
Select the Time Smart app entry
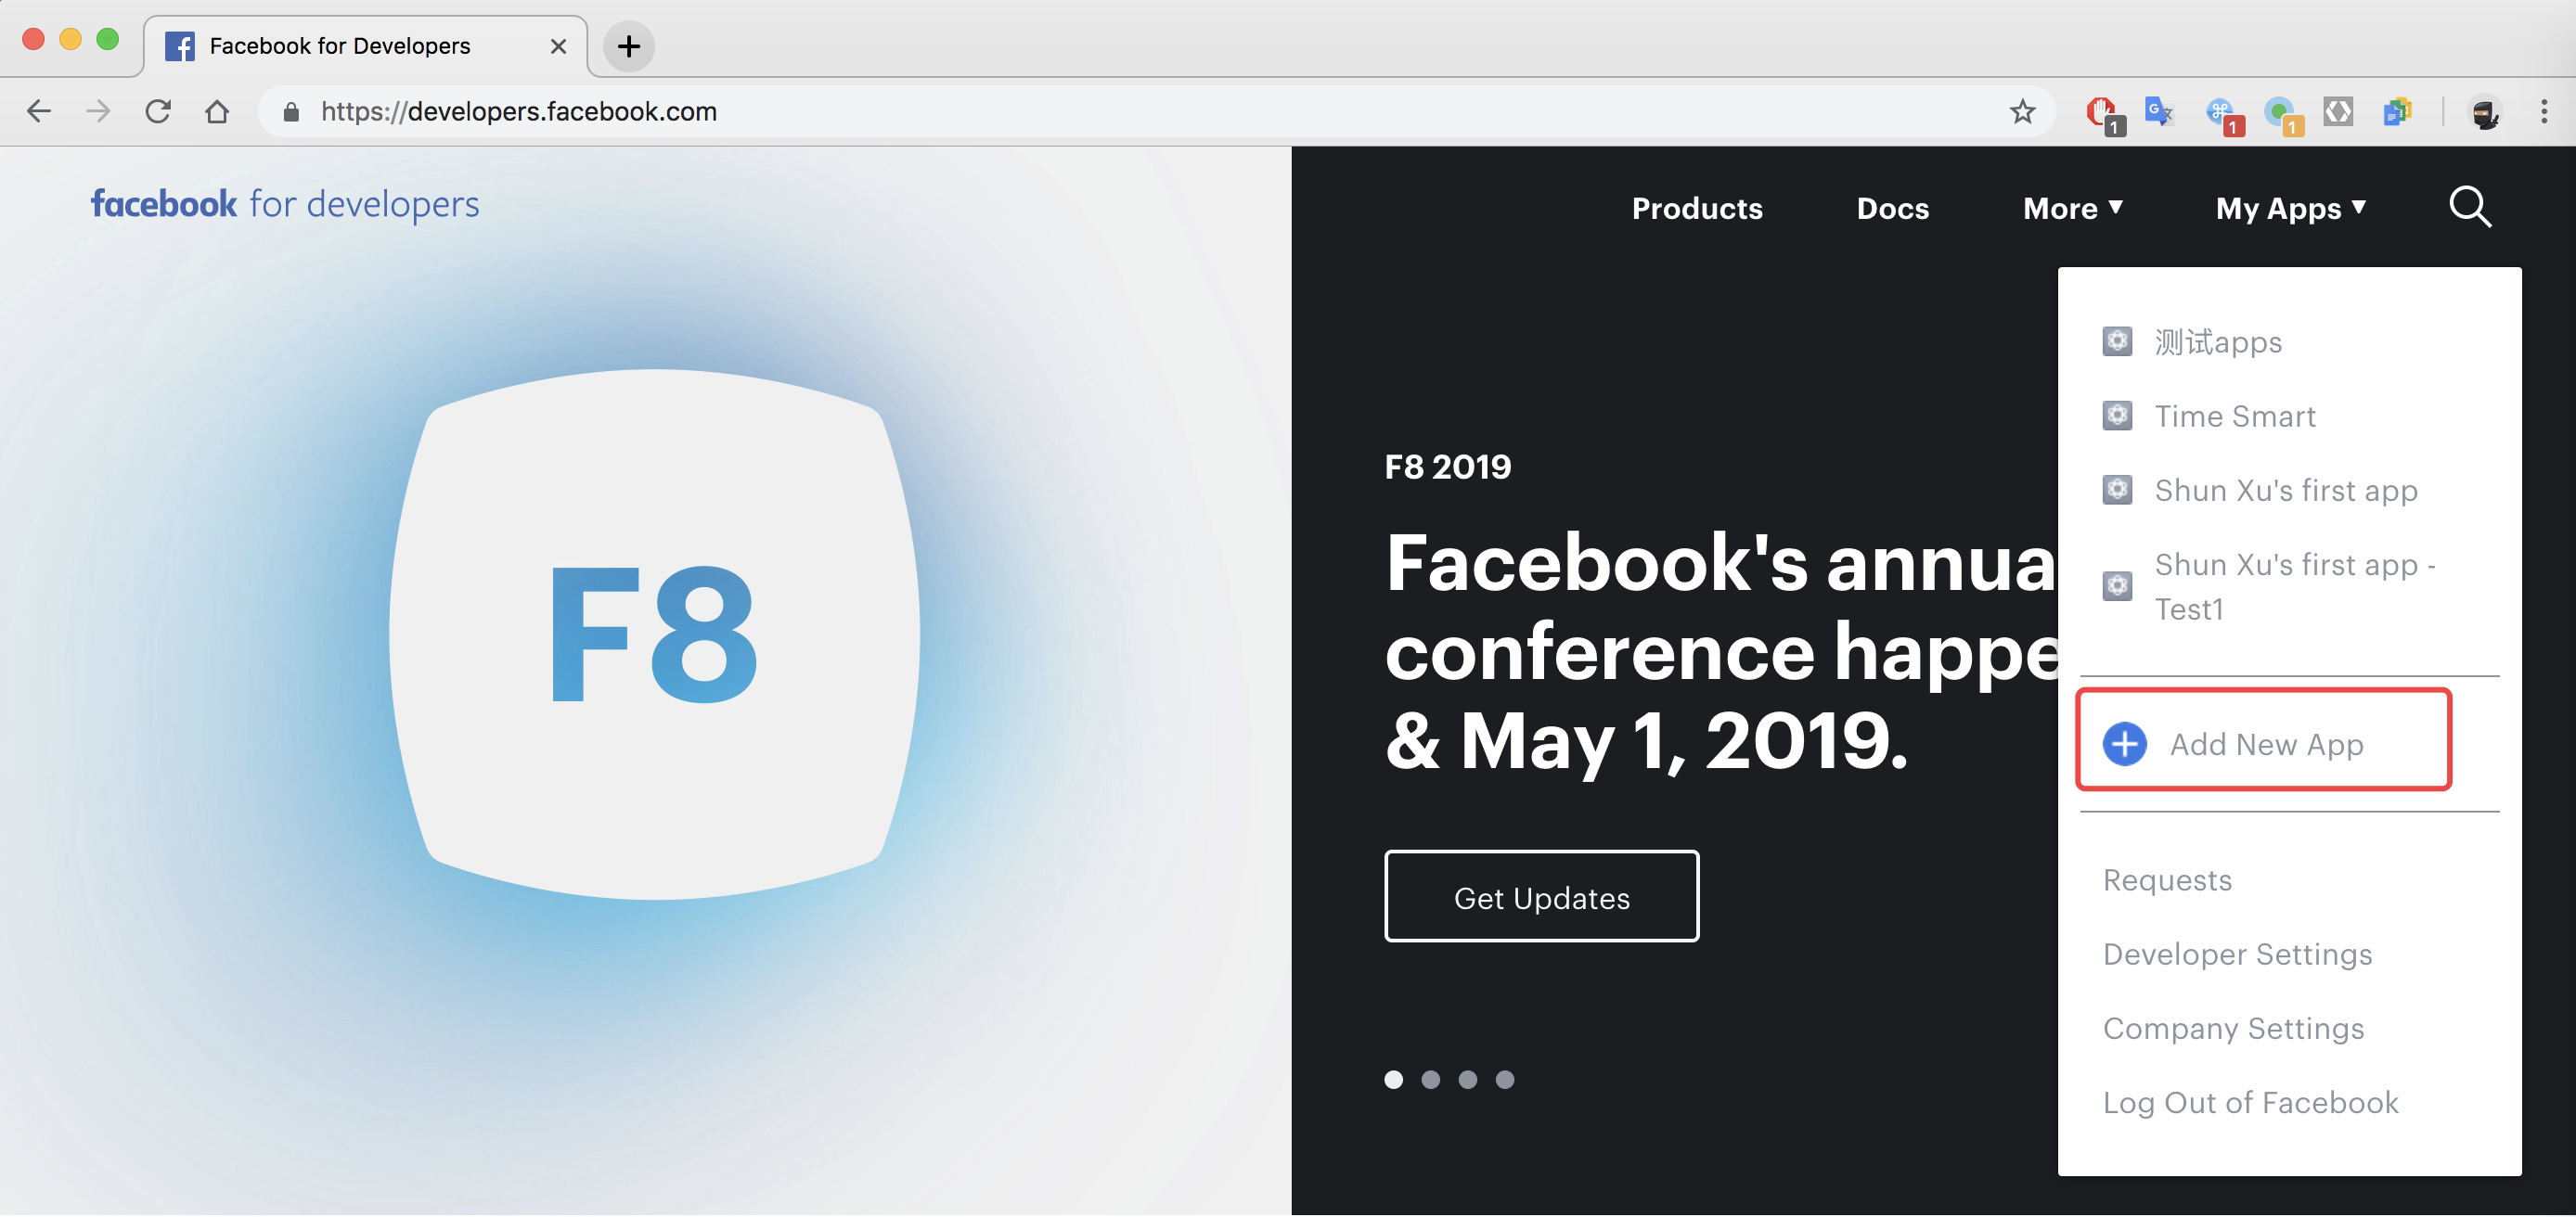[2231, 416]
